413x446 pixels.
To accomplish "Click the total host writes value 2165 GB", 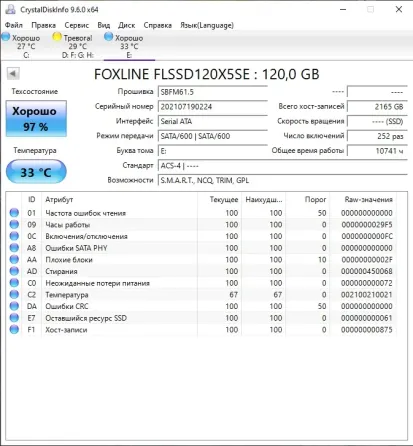I will (x=377, y=107).
